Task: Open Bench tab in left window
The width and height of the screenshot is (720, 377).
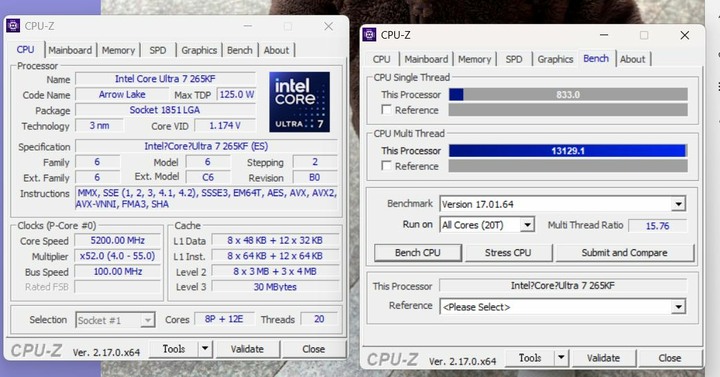Action: (x=240, y=50)
